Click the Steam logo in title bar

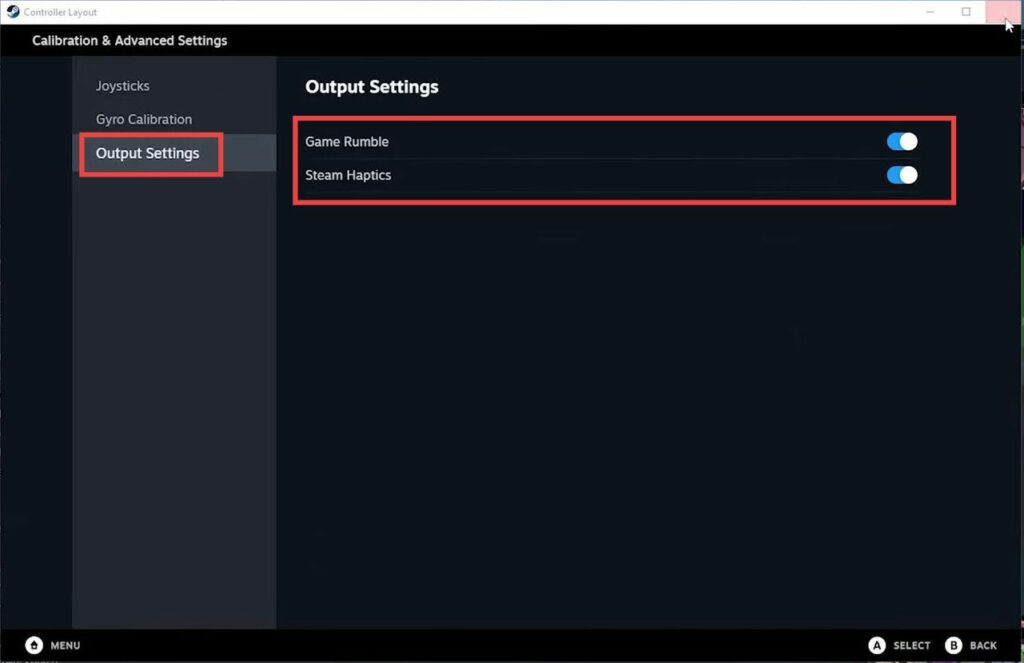(x=12, y=12)
